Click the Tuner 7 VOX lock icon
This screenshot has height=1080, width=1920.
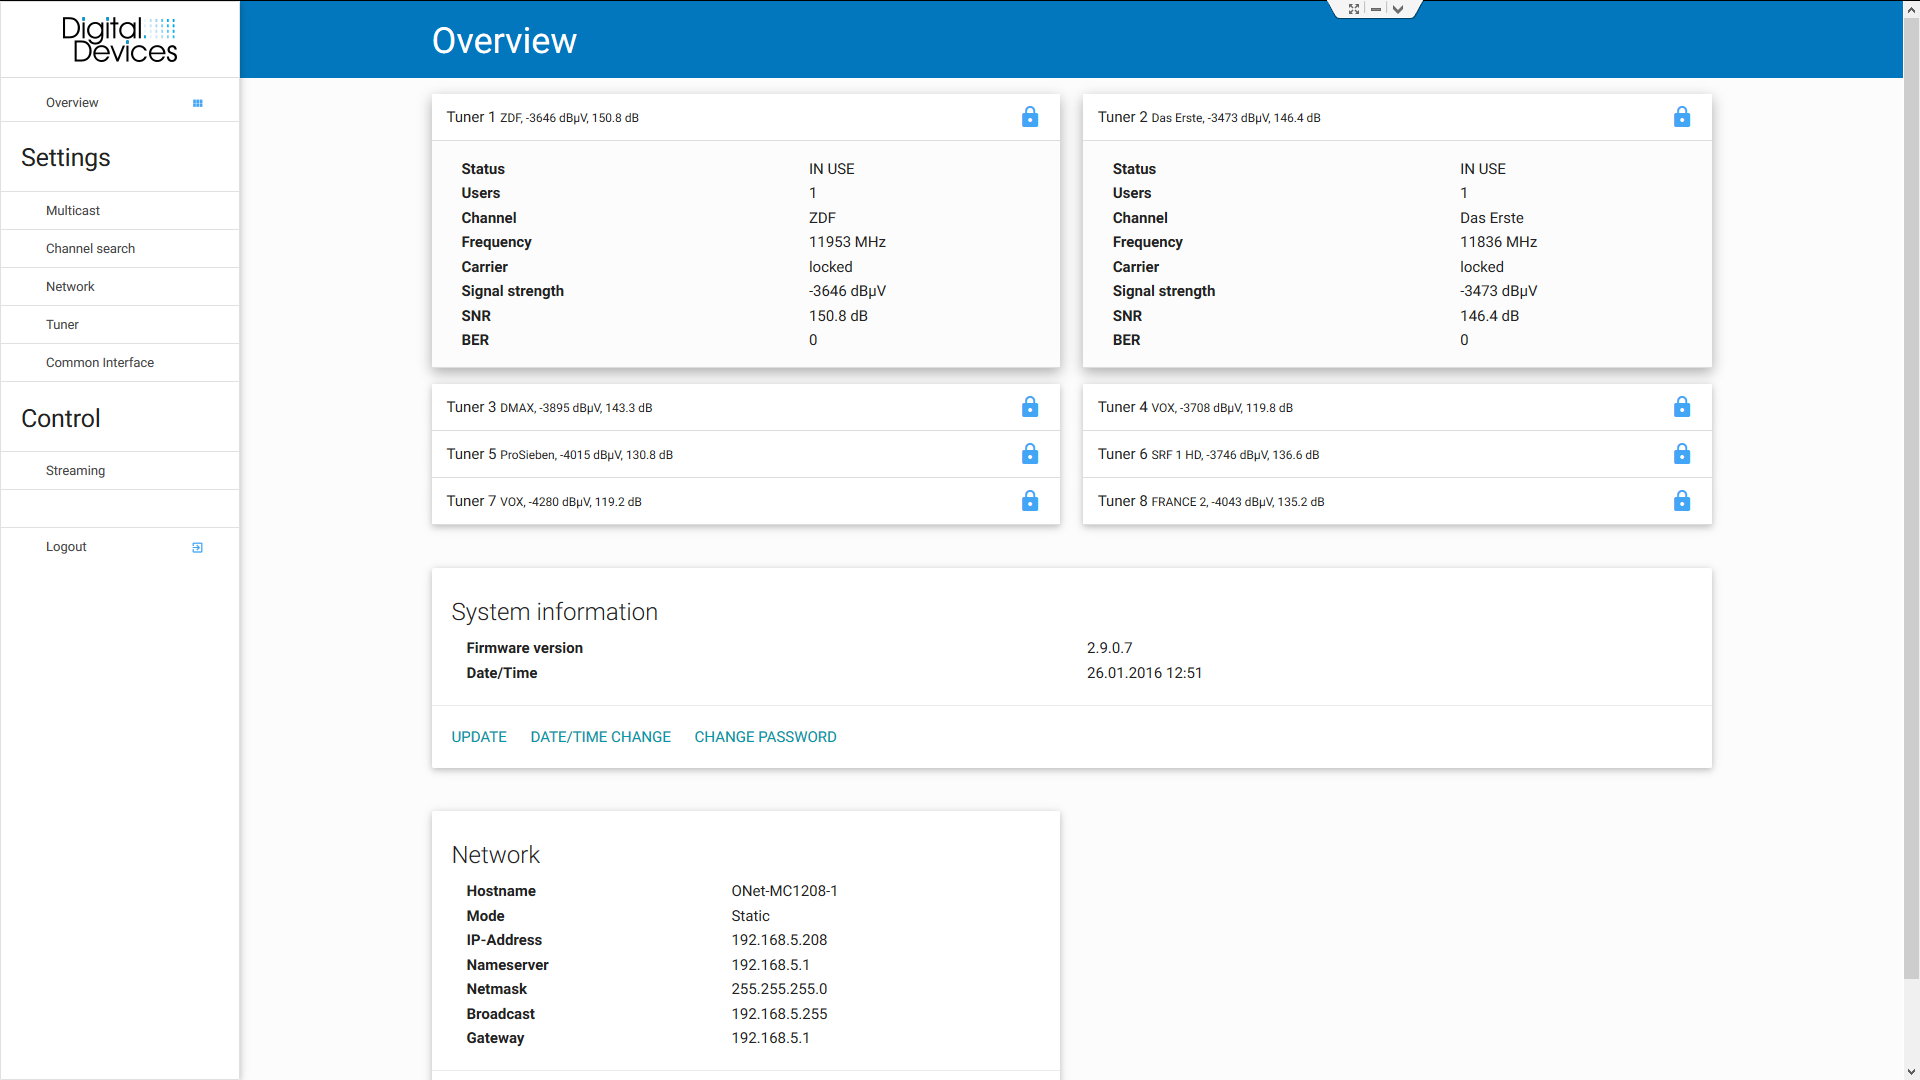1030,501
